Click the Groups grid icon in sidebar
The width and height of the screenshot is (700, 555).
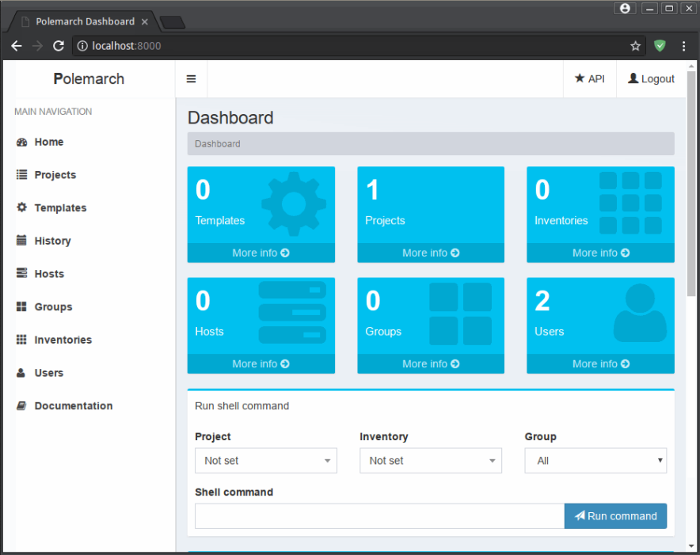[22, 307]
